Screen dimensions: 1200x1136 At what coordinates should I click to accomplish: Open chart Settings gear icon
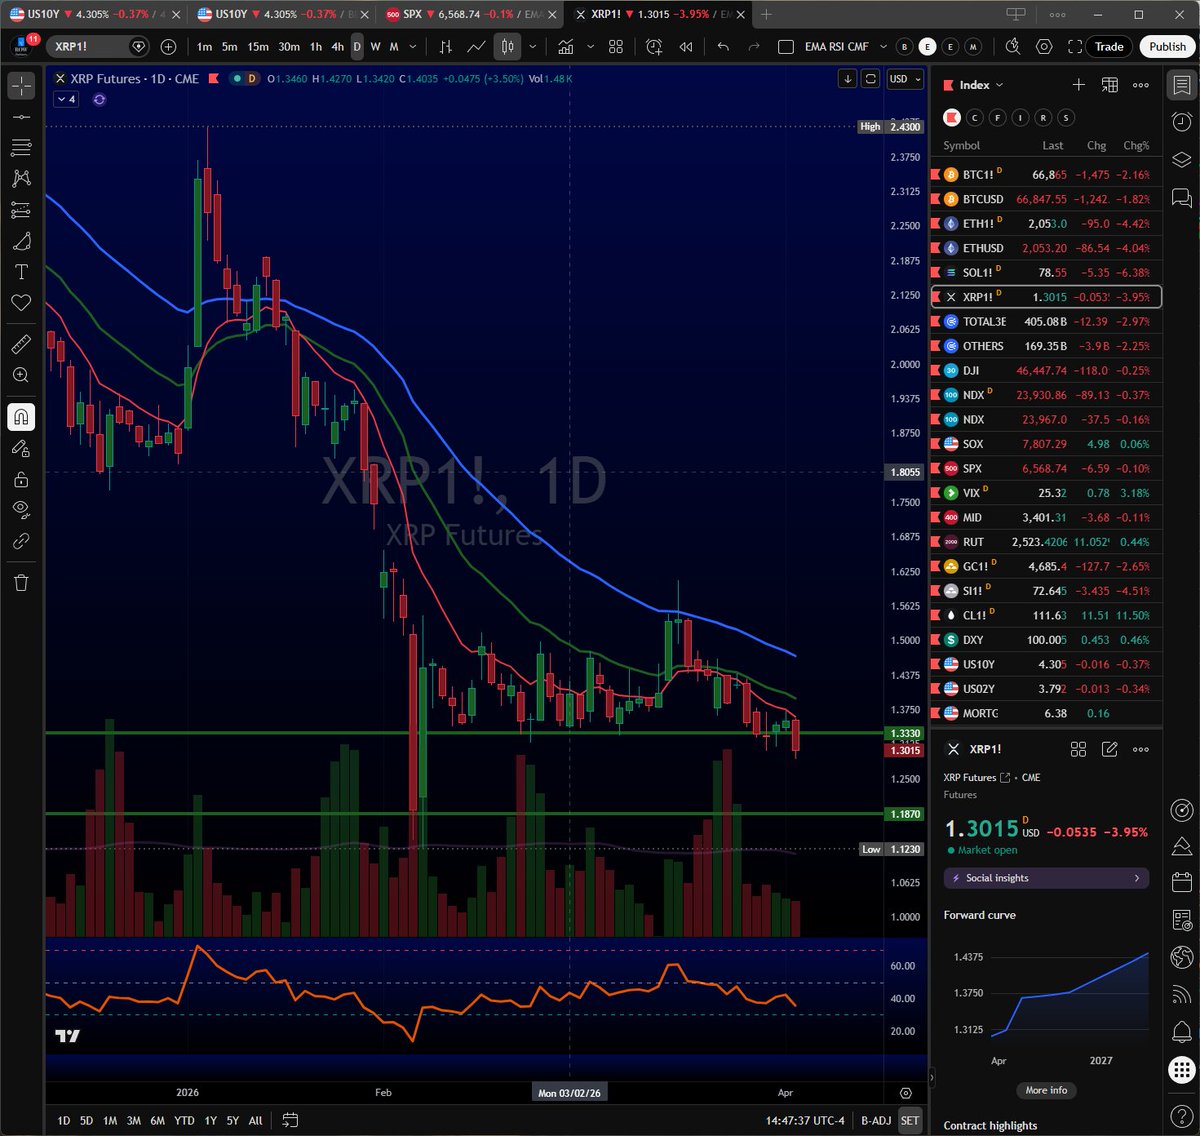click(x=1044, y=47)
